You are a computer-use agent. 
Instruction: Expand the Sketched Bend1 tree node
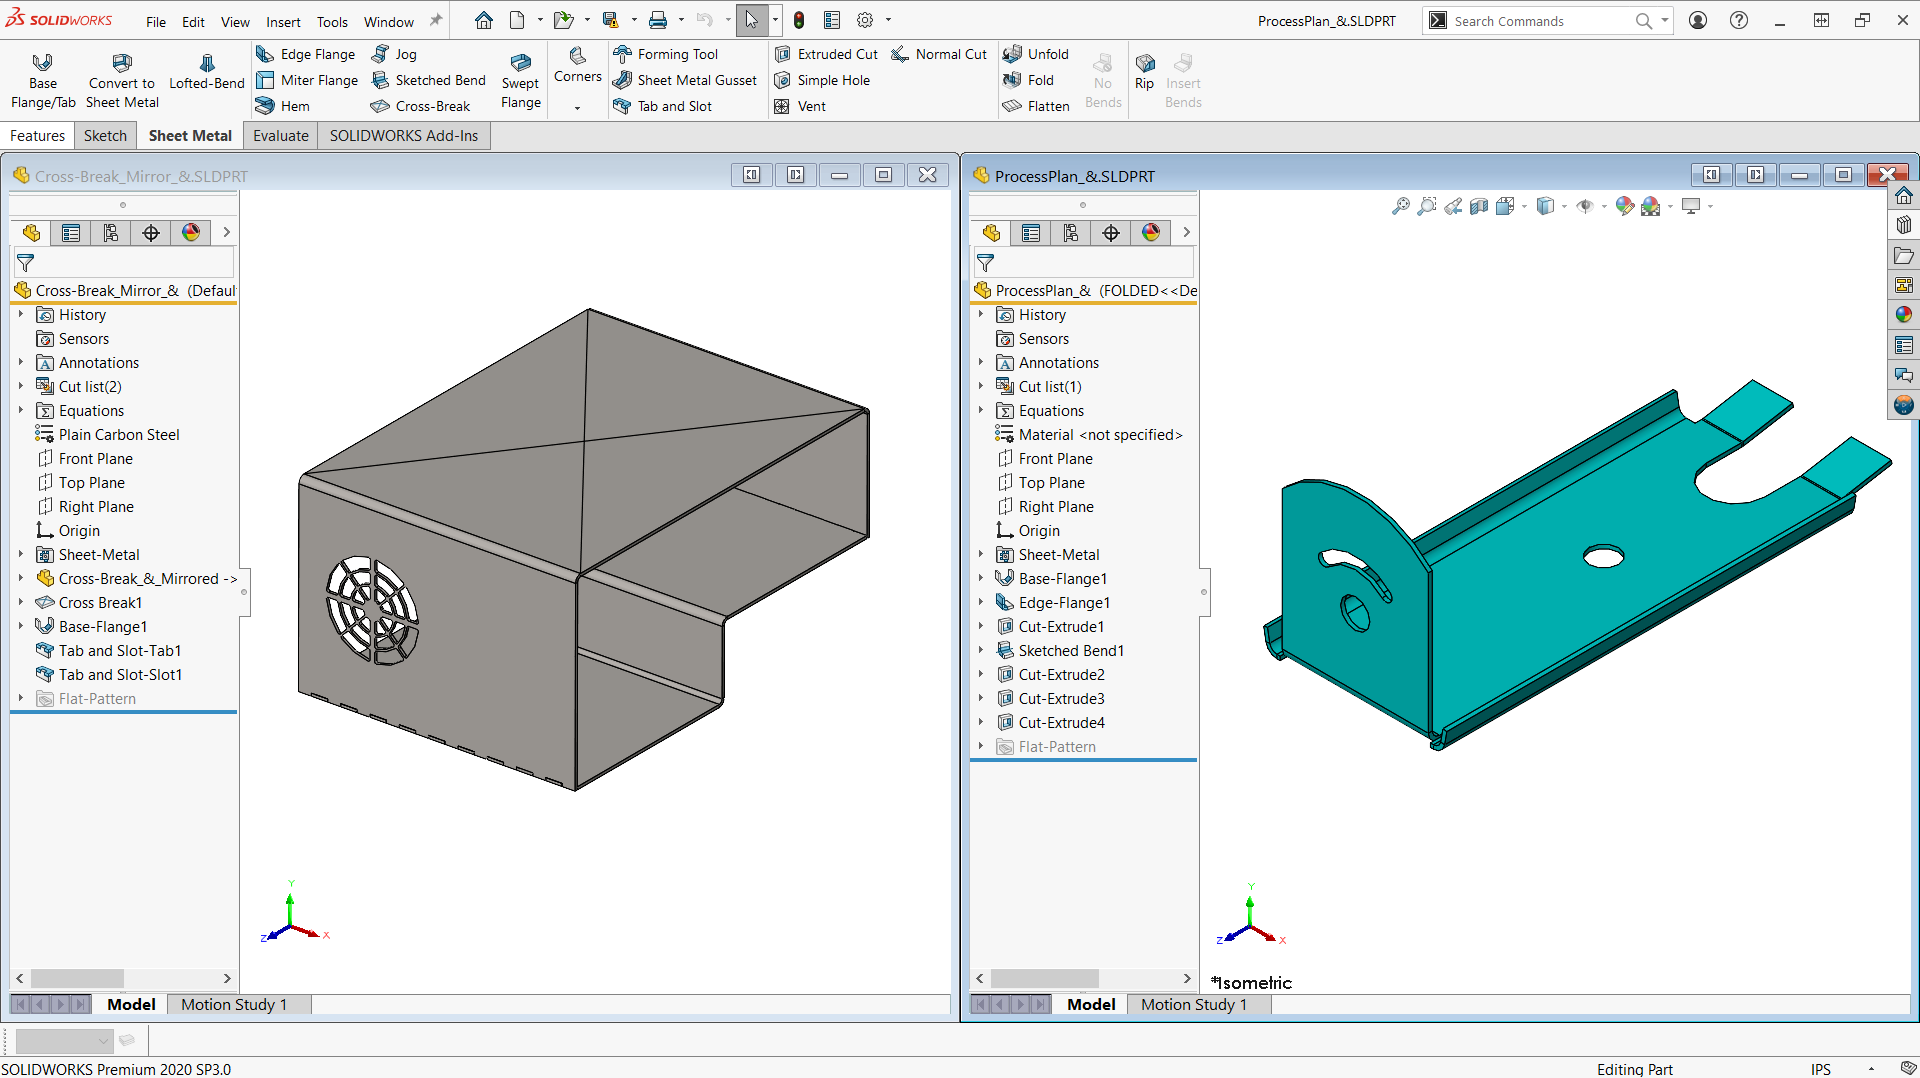[980, 651]
